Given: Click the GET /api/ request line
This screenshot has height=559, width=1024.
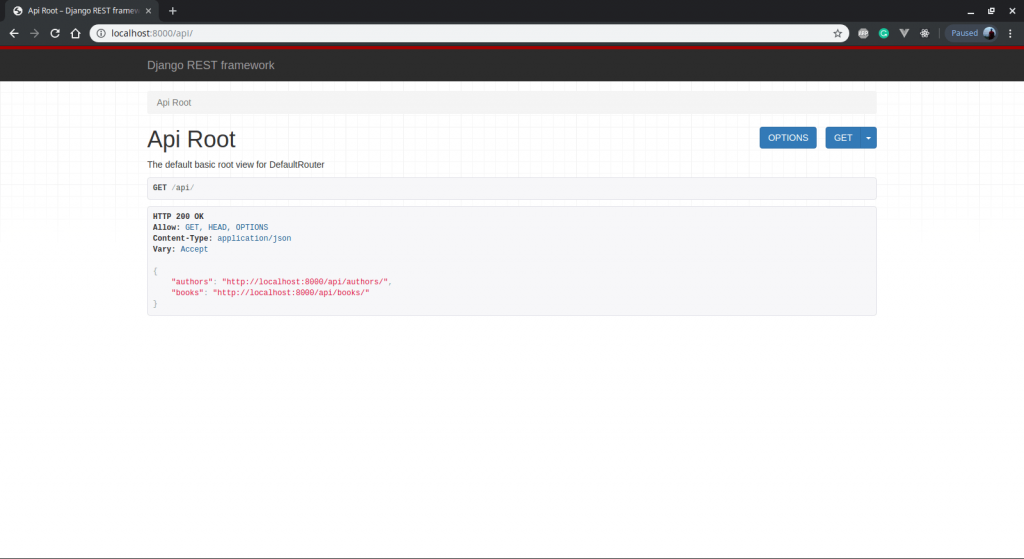Looking at the screenshot, I should [511, 188].
